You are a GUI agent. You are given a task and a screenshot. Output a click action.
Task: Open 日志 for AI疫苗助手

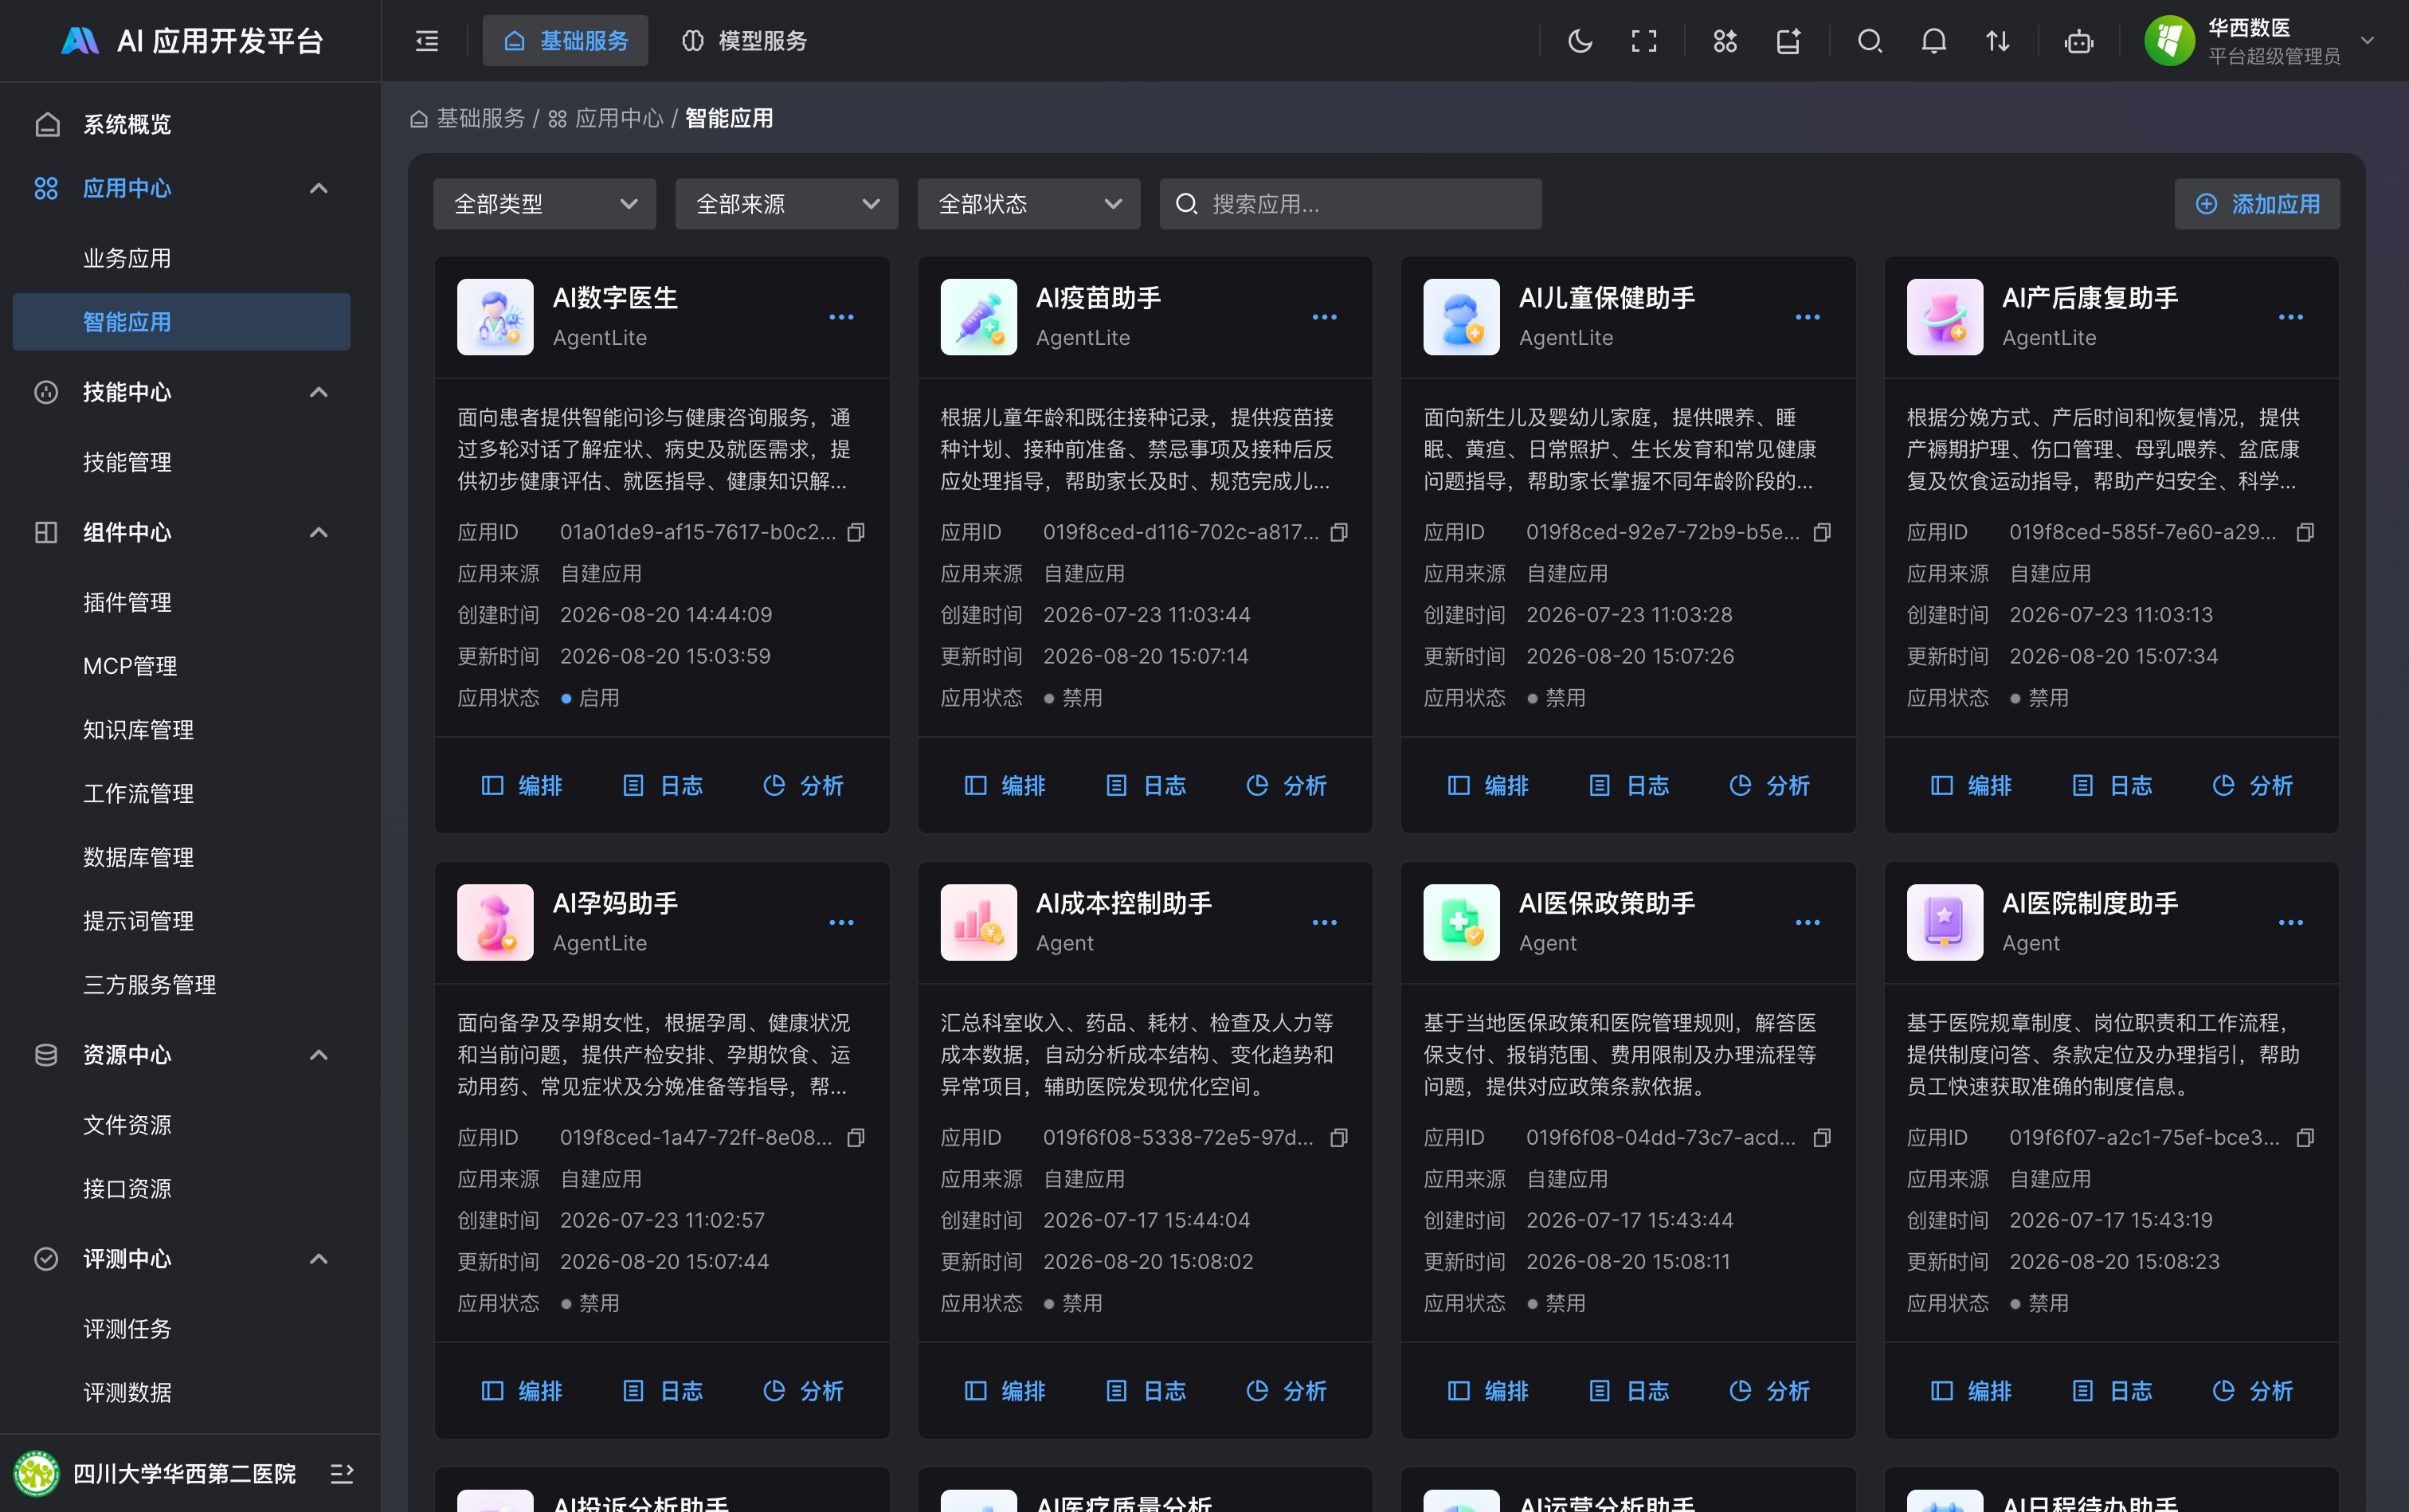[1146, 786]
